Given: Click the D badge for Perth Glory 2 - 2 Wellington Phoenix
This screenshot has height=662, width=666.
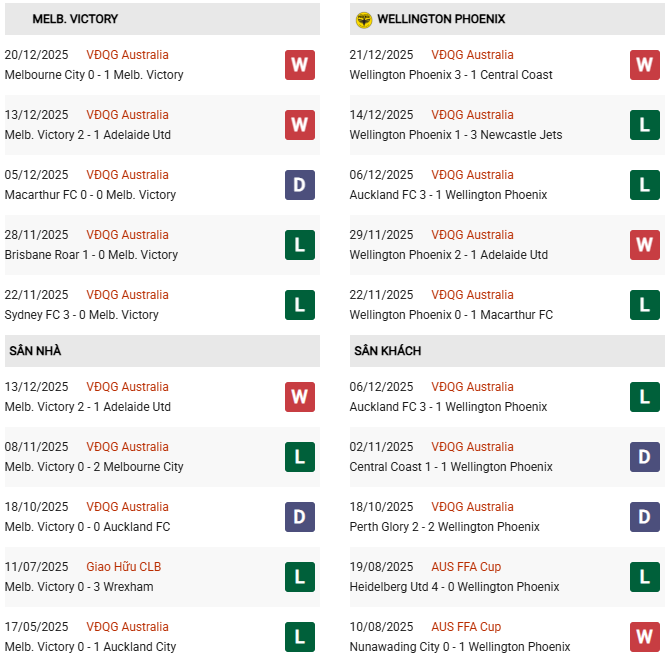Looking at the screenshot, I should [644, 517].
